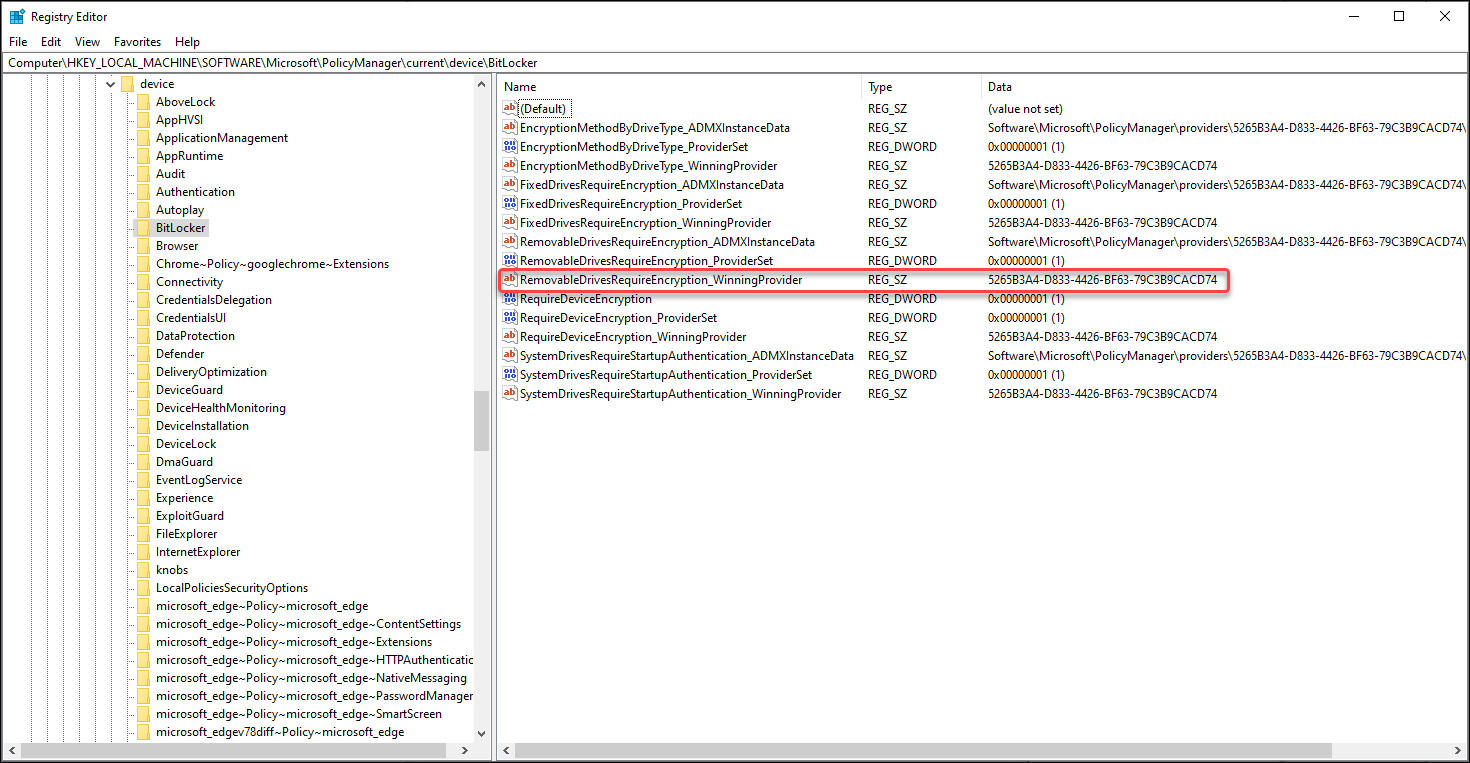Click the folder icon next to FileExplorer
The image size is (1470, 763).
pyautogui.click(x=143, y=533)
